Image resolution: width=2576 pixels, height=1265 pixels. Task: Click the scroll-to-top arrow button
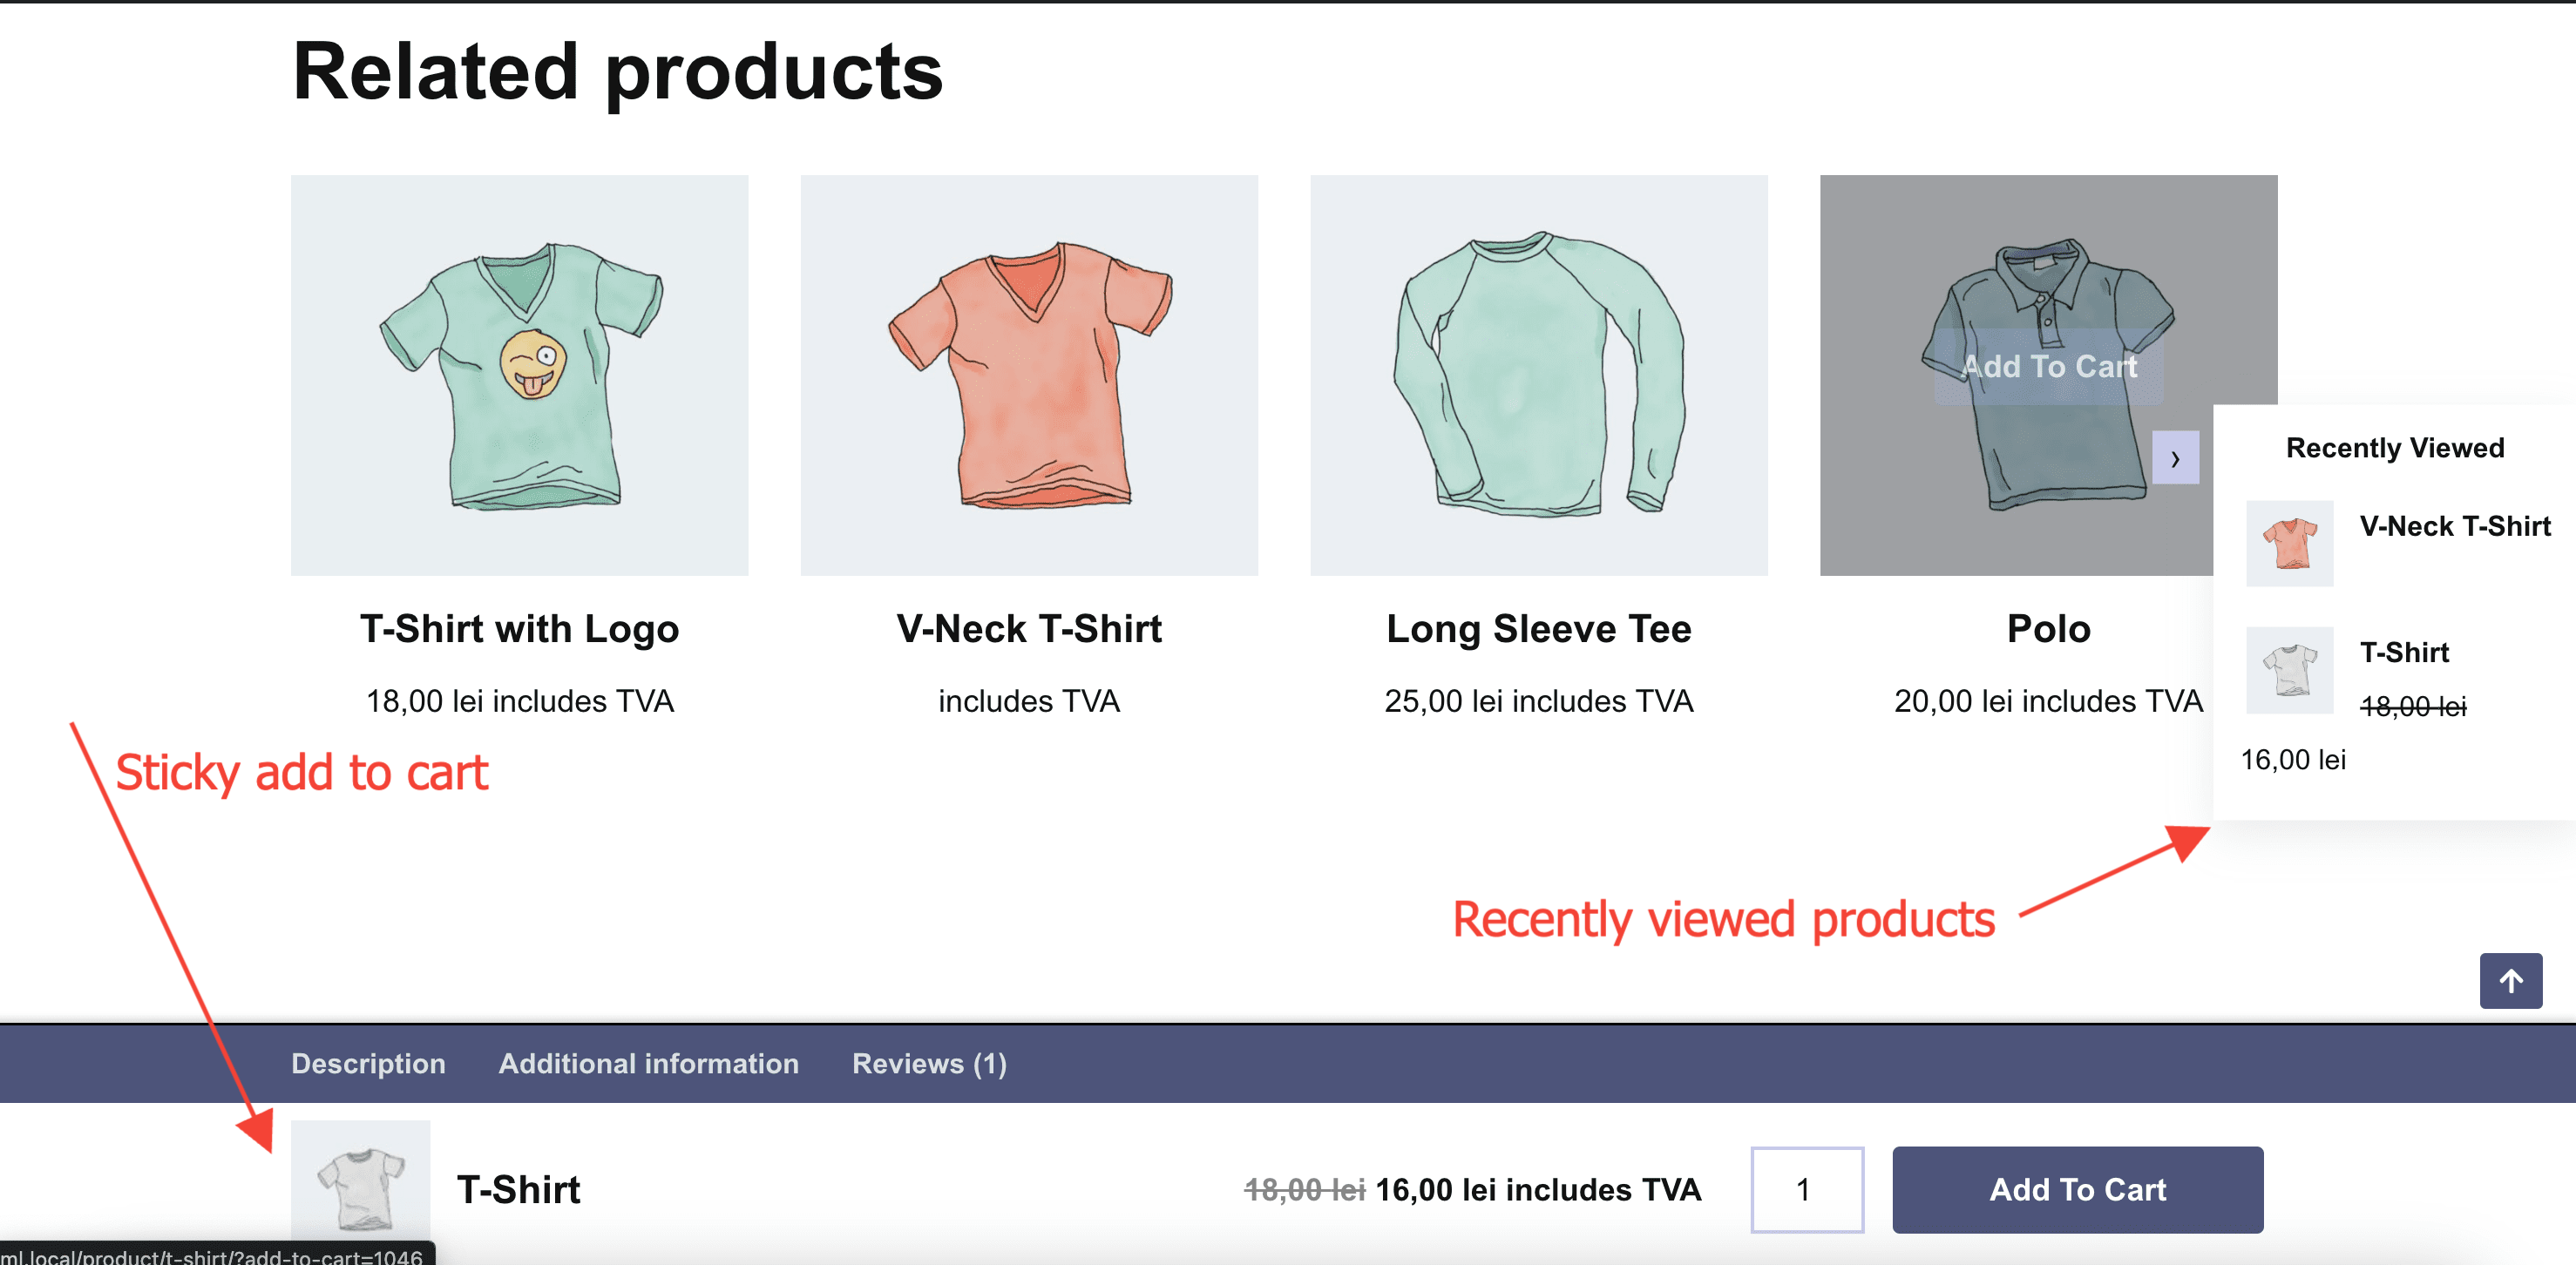tap(2510, 981)
